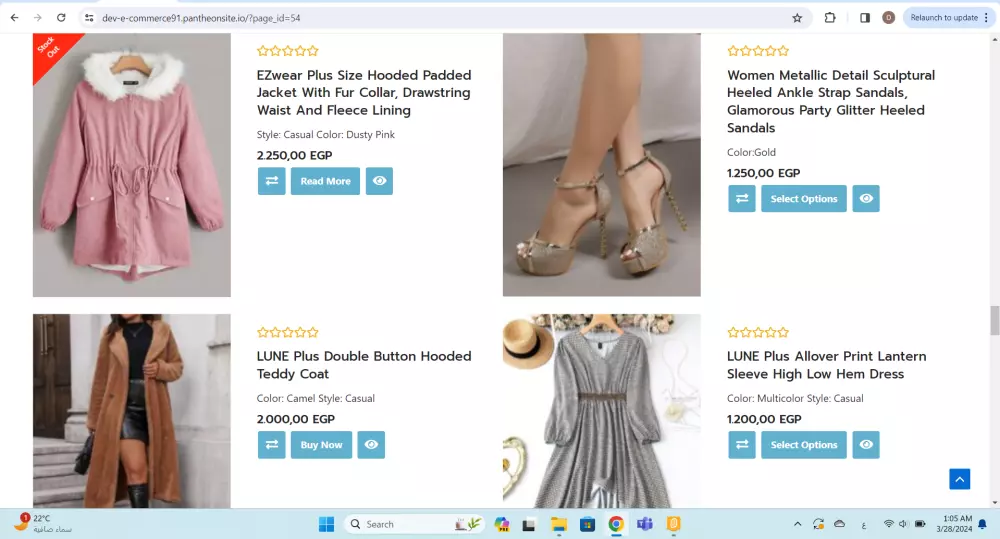Image resolution: width=1000 pixels, height=539 pixels.
Task: Click the Color:Gold description text
Action: (x=751, y=152)
